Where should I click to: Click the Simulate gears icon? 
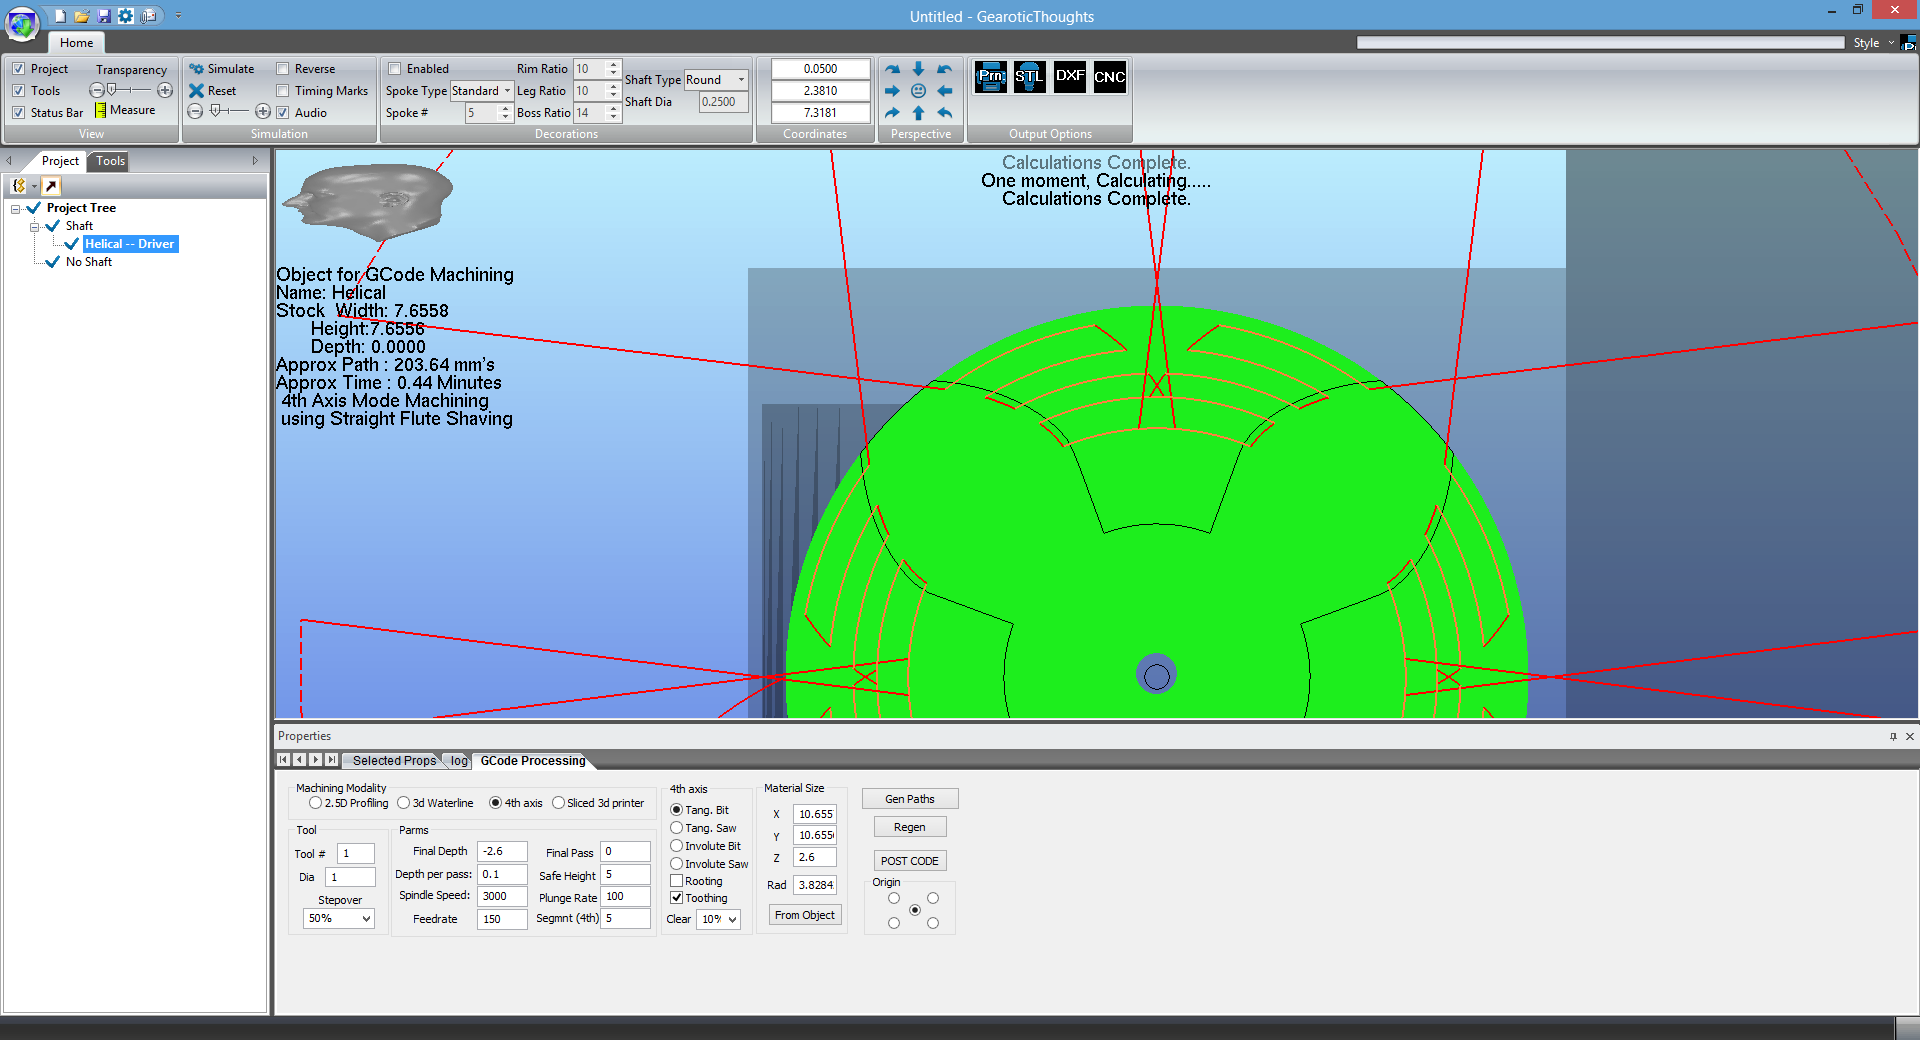click(197, 69)
